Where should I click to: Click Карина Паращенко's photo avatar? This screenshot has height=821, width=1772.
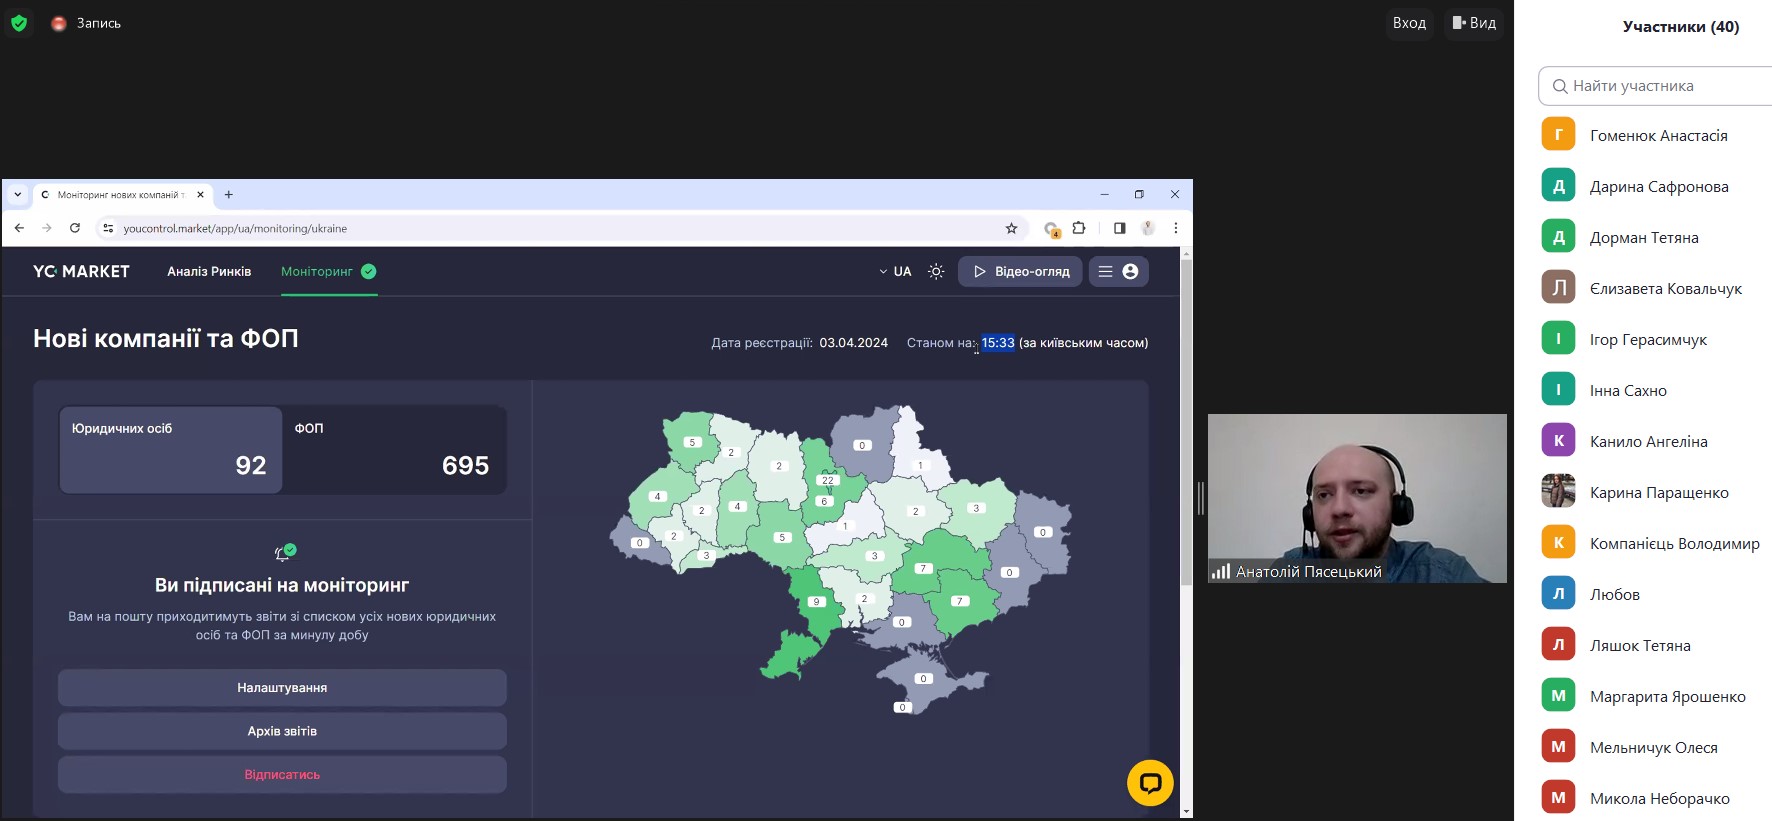tap(1558, 491)
